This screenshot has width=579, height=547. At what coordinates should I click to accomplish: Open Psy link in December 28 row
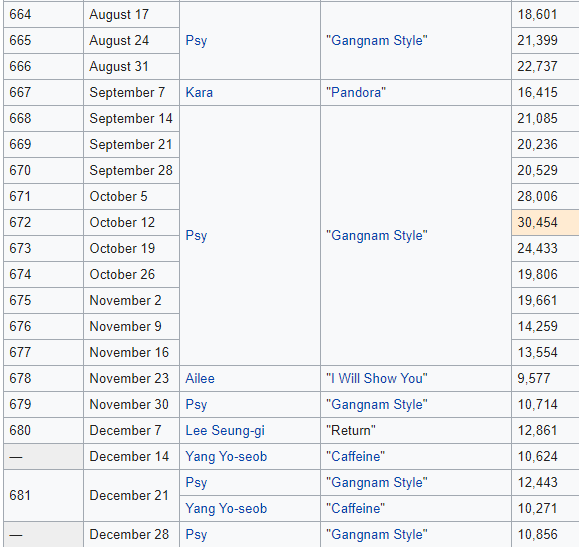click(x=196, y=534)
